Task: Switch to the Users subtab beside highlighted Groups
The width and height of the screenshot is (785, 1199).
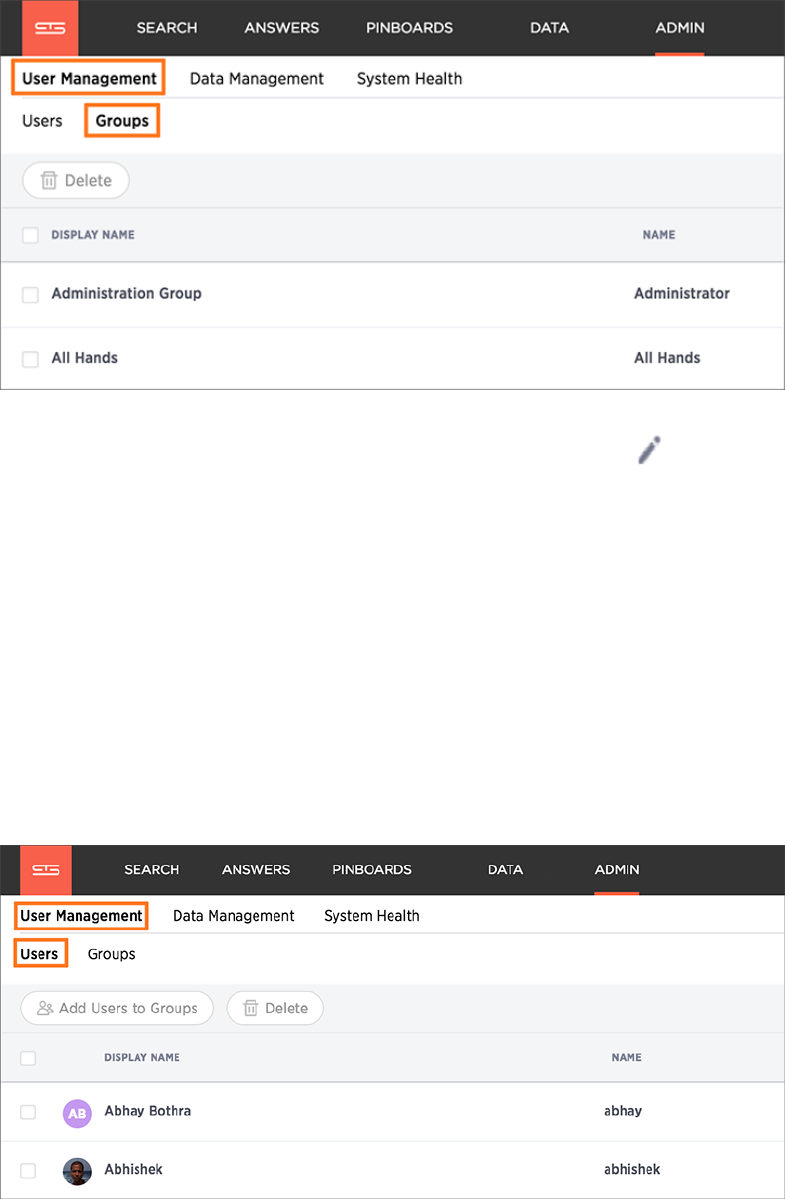Action: click(x=42, y=121)
